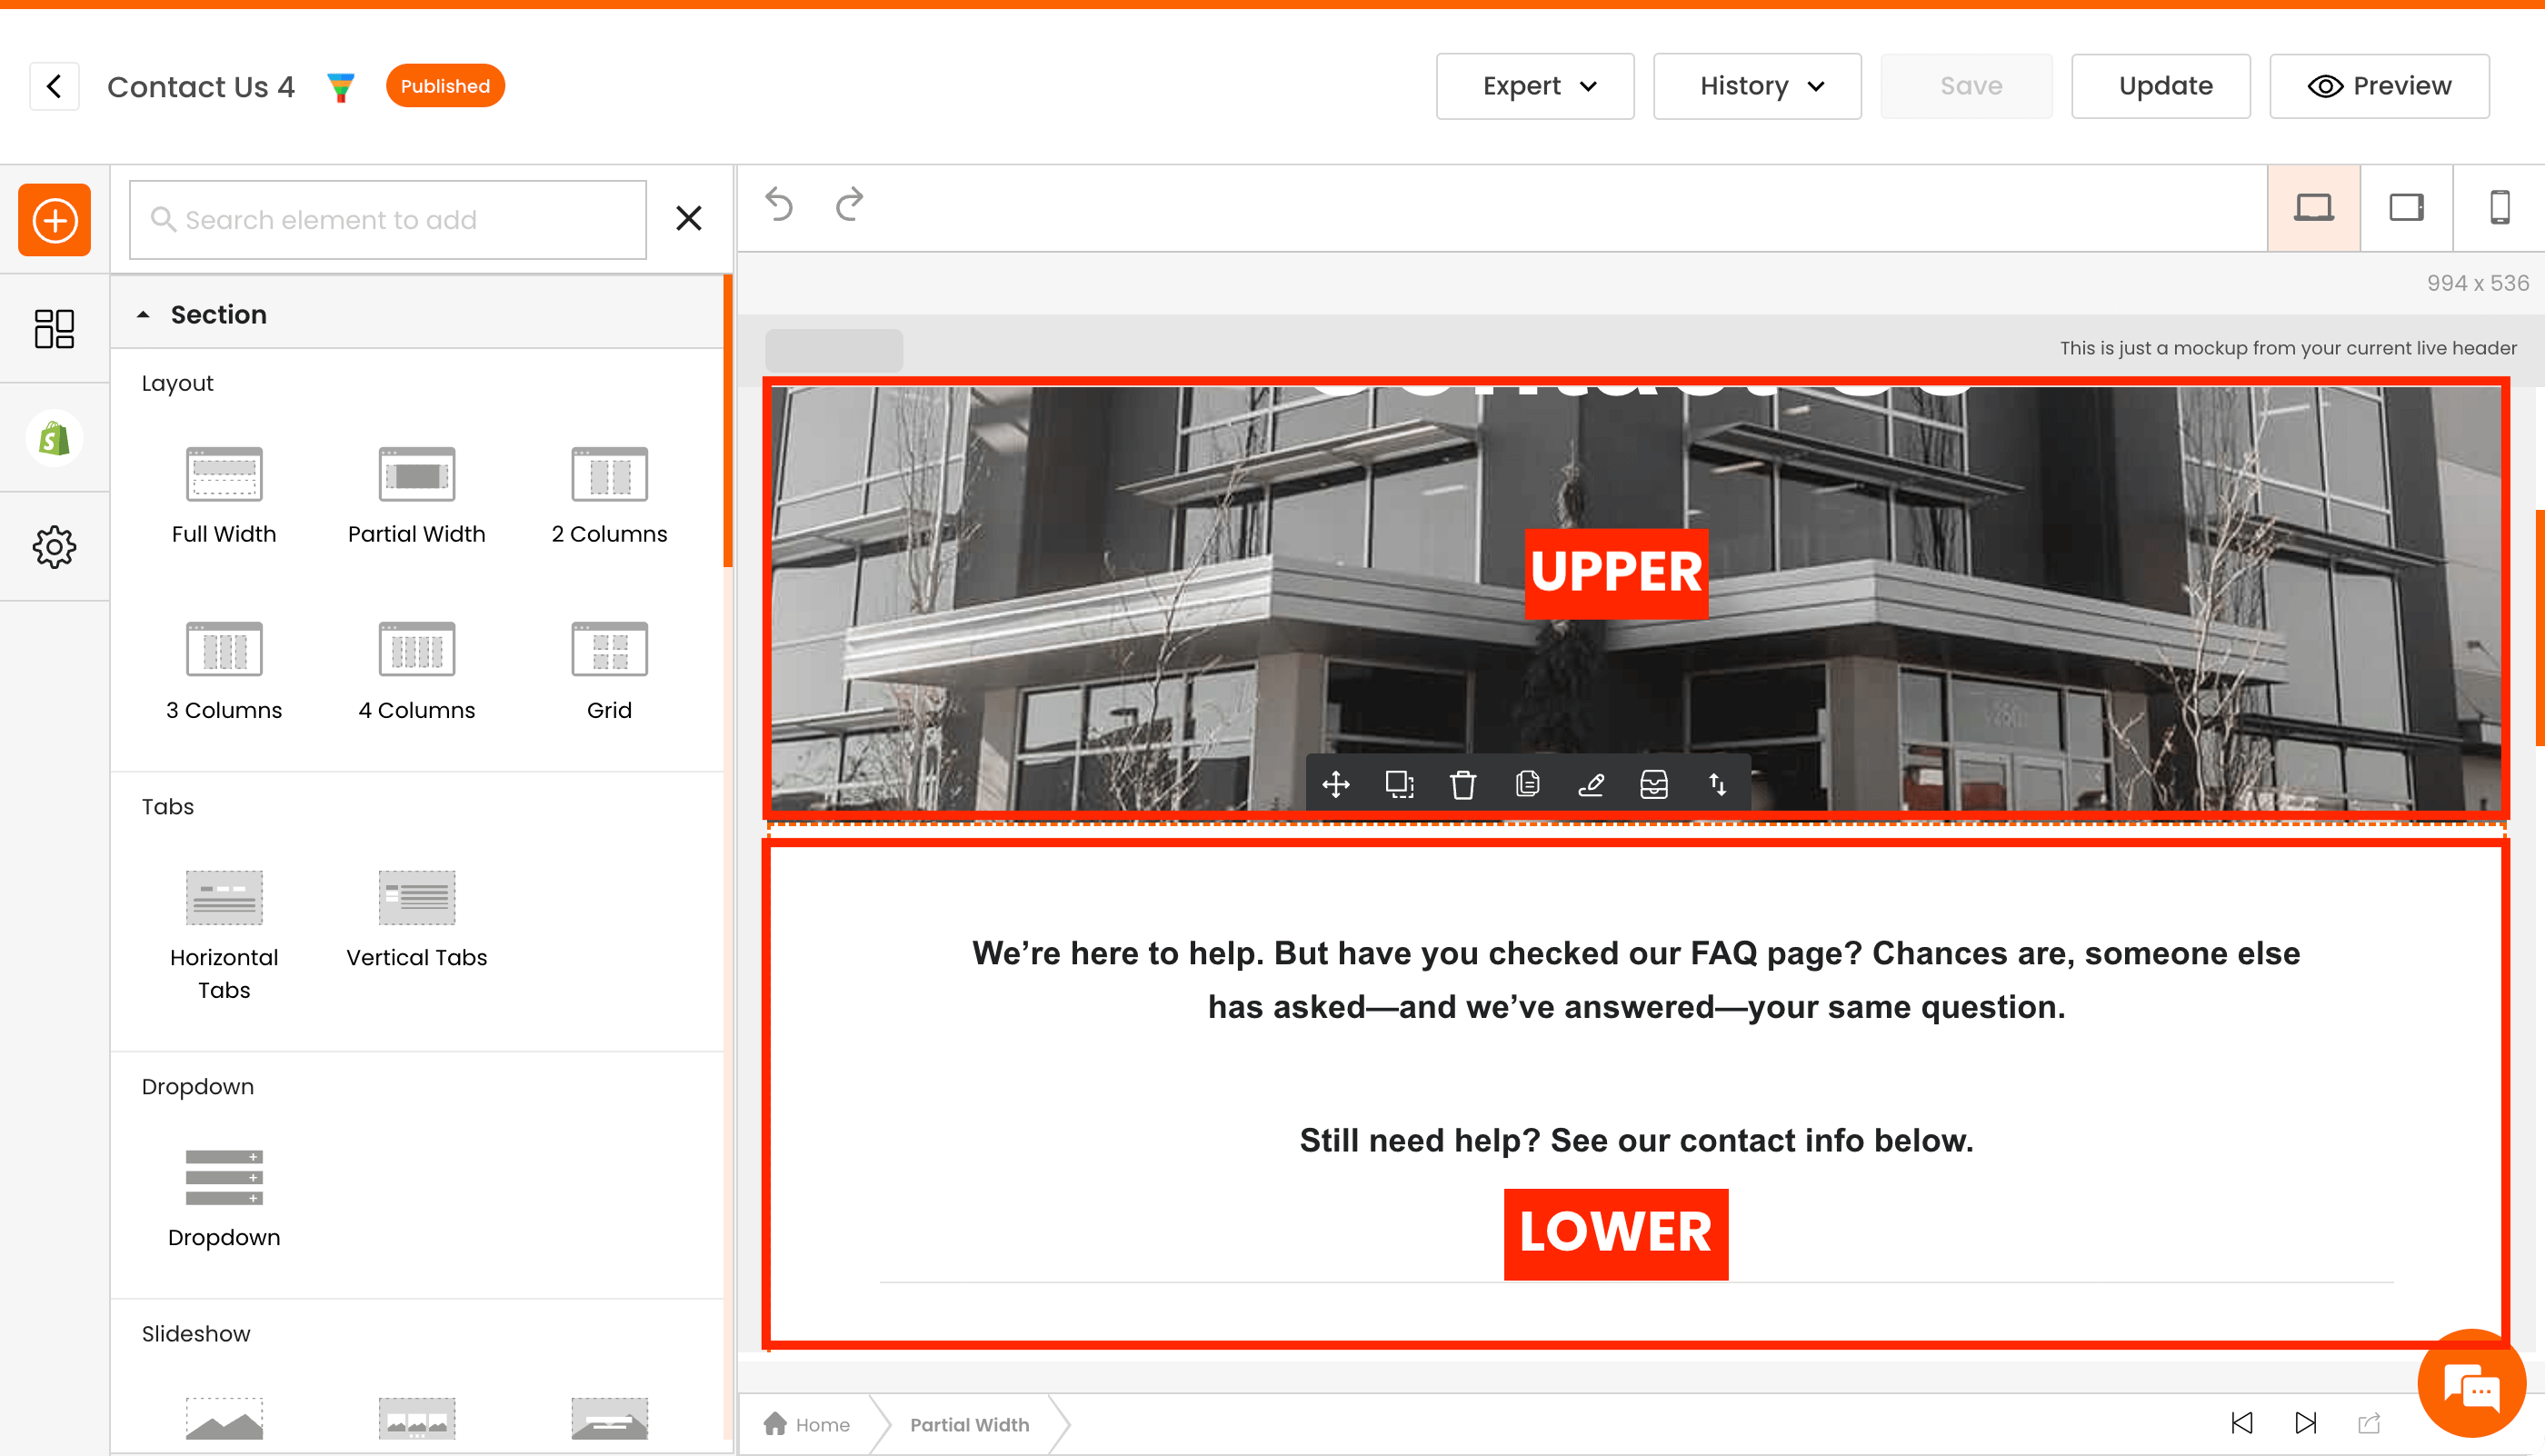Open the Expert mode dropdown
This screenshot has height=1456, width=2545.
pyautogui.click(x=1535, y=86)
